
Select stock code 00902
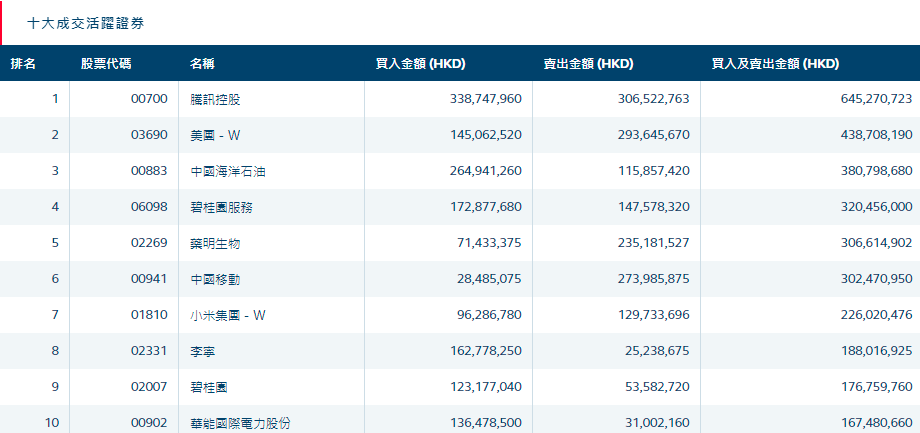tap(149, 422)
